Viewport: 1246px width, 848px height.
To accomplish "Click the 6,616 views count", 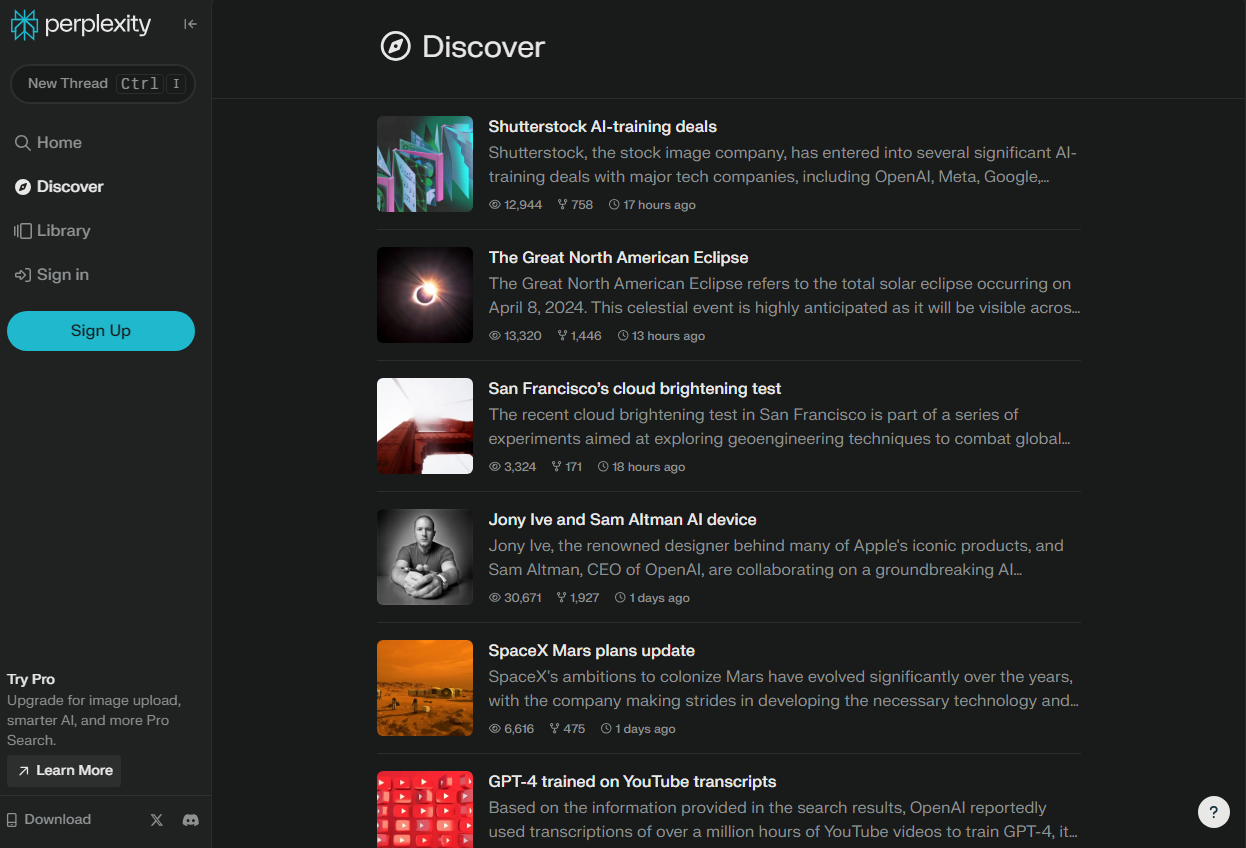I will click(x=511, y=729).
